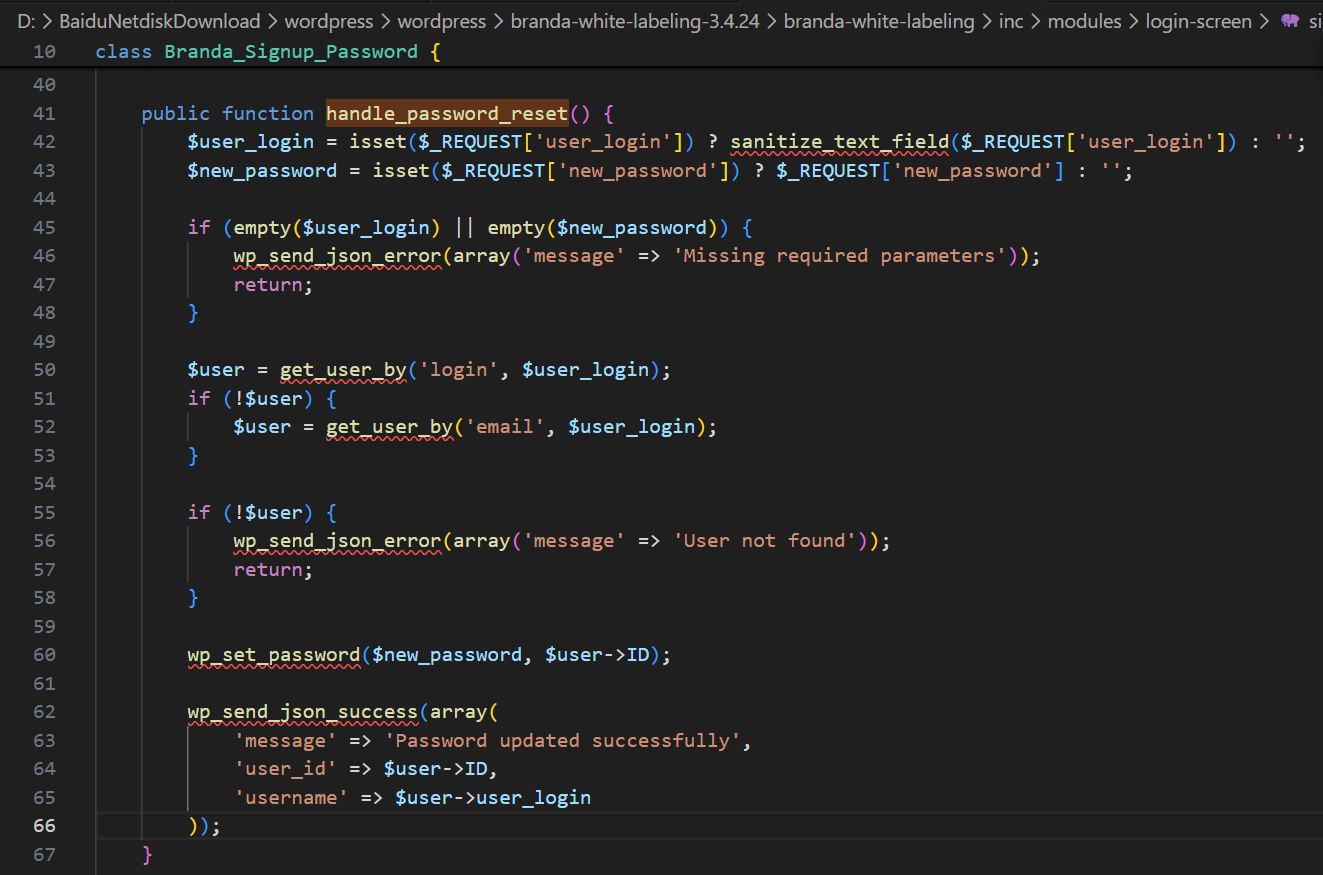Screen dimensions: 1323x875
Task: Click the sanitize_text_field function call
Action: pyautogui.click(x=839, y=142)
